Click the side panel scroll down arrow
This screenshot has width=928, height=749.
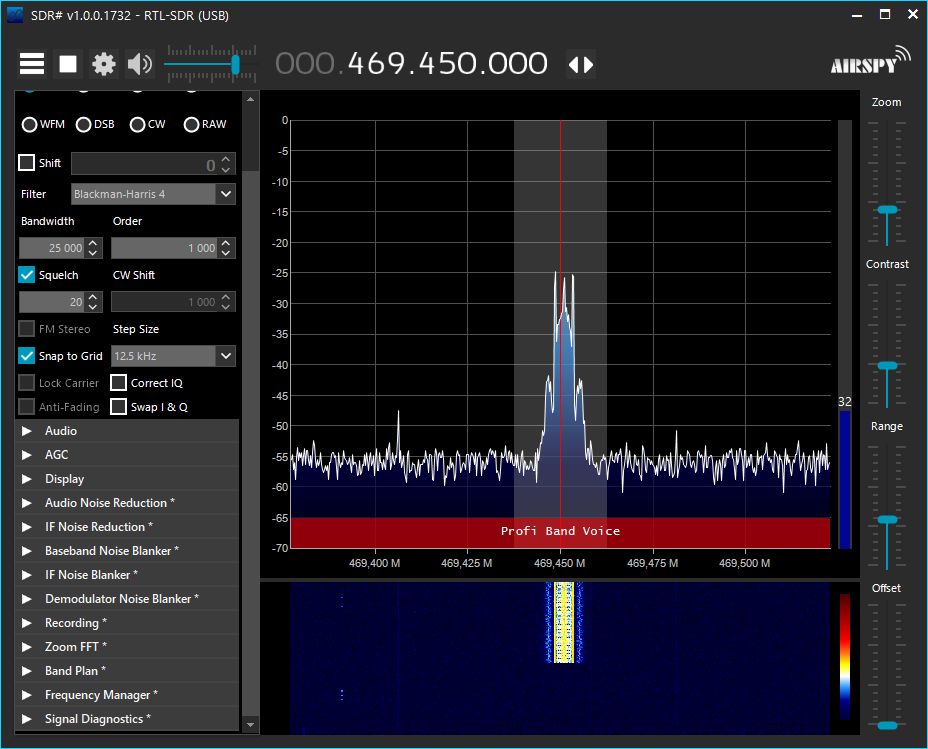pos(250,724)
